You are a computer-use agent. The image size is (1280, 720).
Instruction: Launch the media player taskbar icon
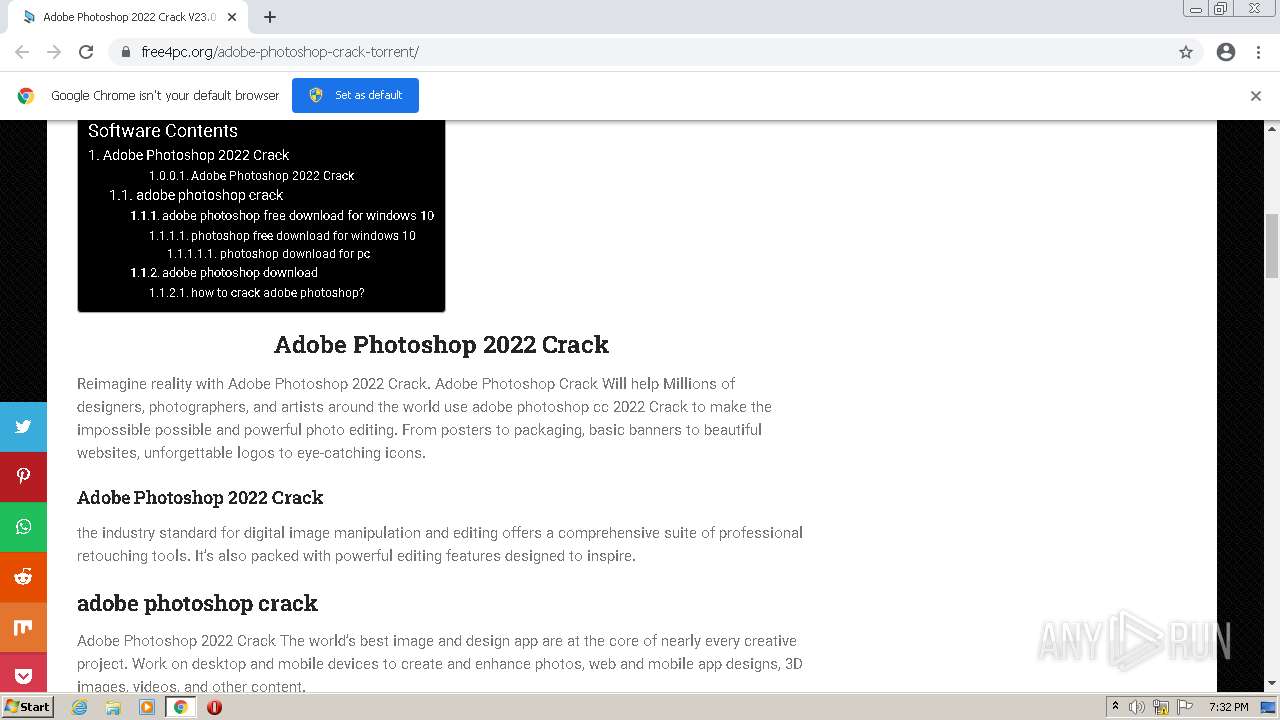(x=147, y=707)
